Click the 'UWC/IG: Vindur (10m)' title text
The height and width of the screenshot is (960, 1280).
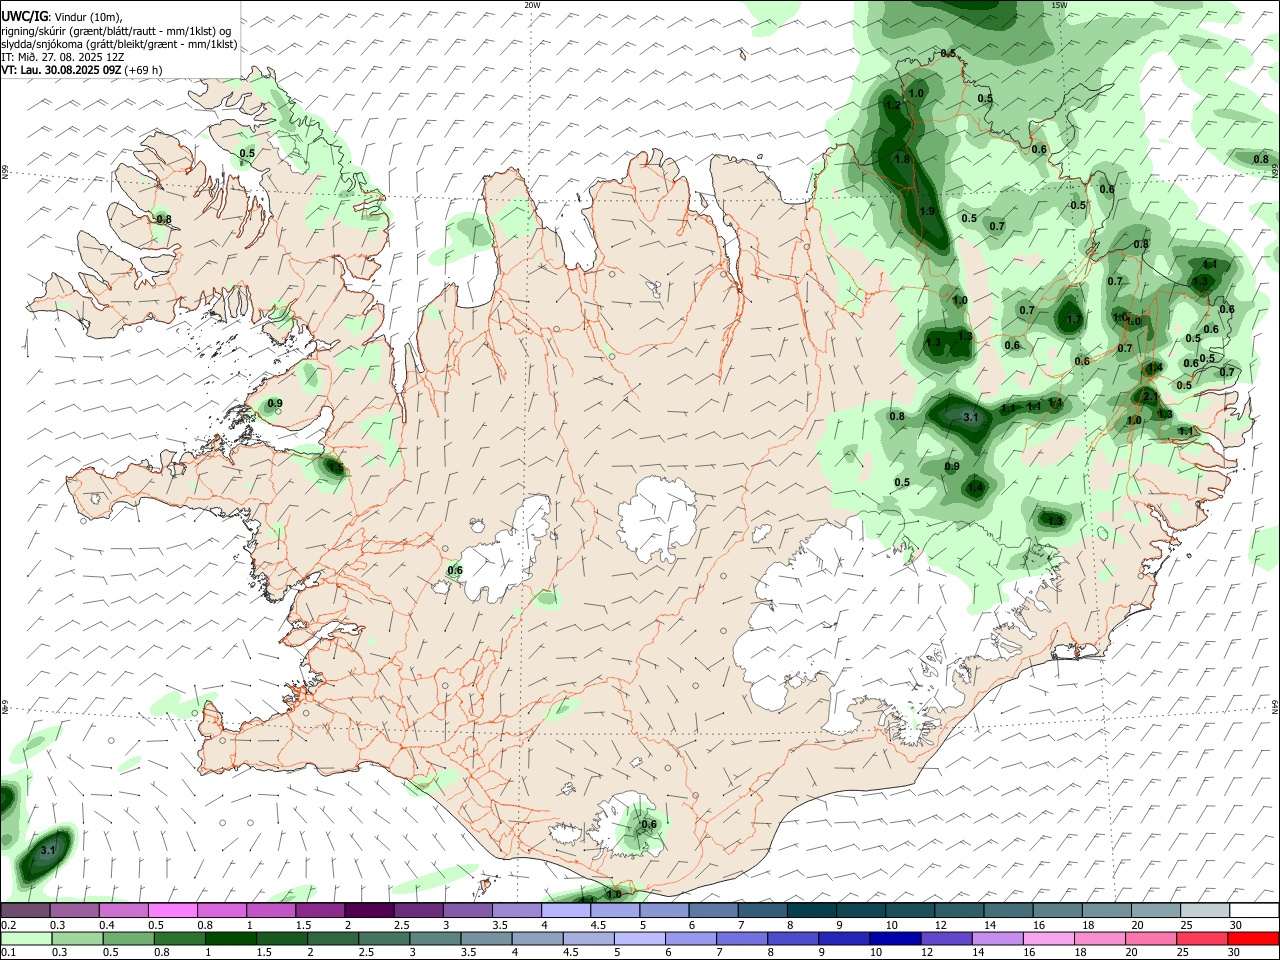tap(62, 17)
